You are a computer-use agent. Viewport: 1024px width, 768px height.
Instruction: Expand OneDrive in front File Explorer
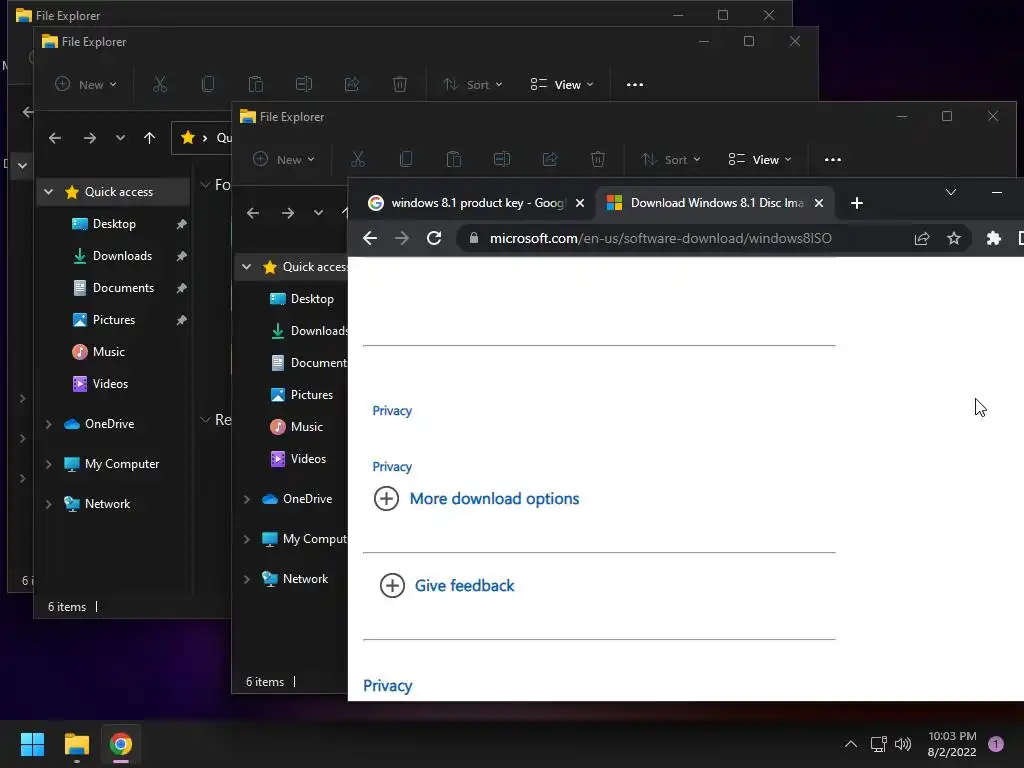coord(246,499)
